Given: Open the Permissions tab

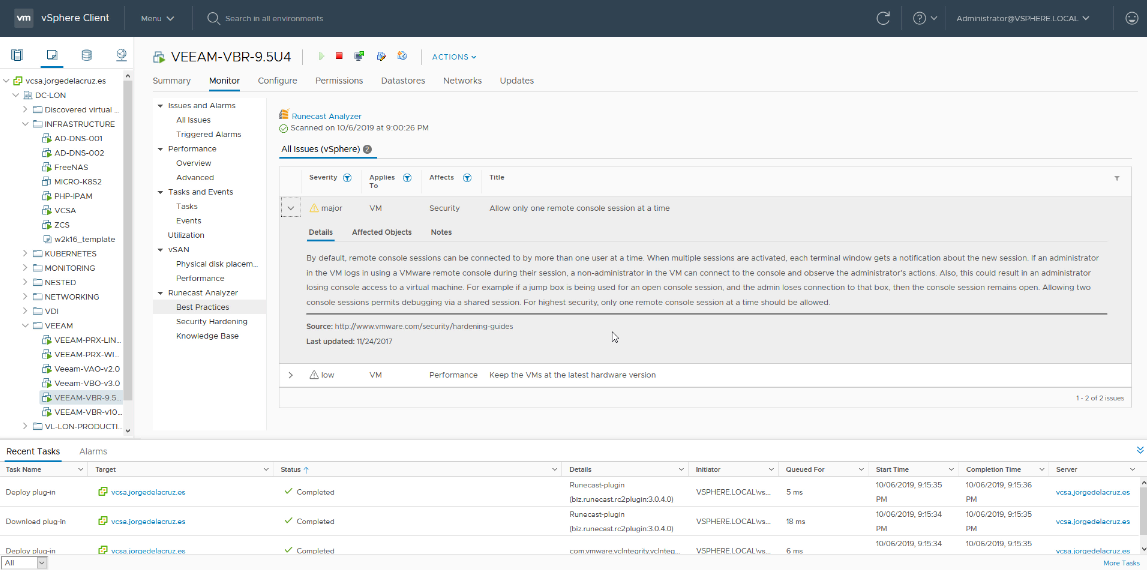Looking at the screenshot, I should [x=339, y=80].
